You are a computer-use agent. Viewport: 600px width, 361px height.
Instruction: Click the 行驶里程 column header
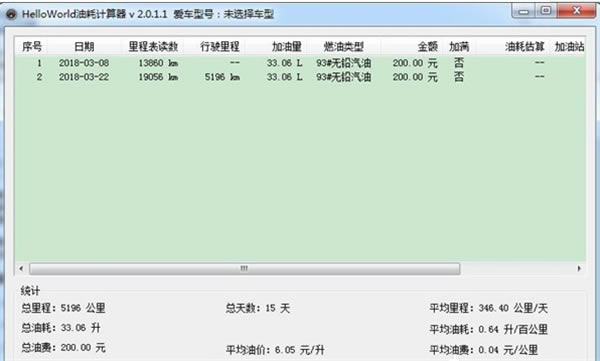pyautogui.click(x=220, y=47)
